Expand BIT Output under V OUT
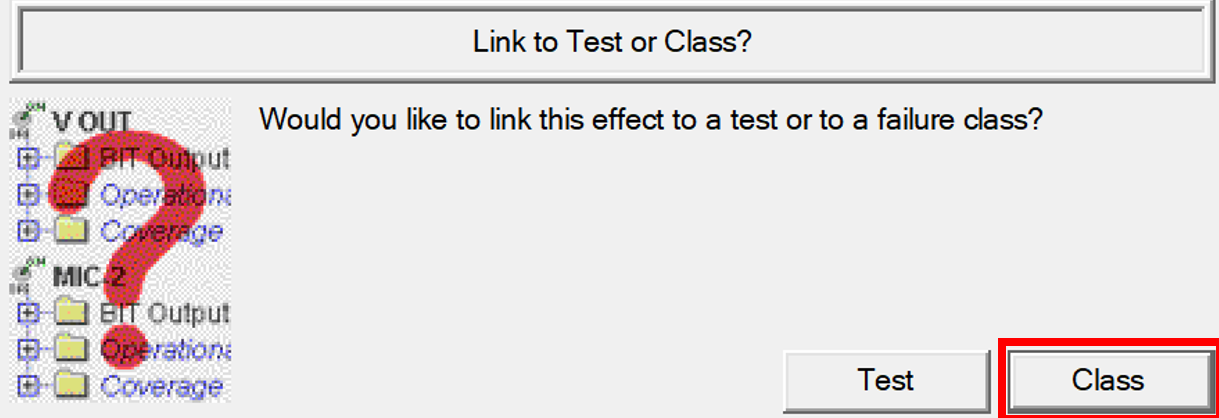This screenshot has width=1219, height=418. tap(28, 158)
